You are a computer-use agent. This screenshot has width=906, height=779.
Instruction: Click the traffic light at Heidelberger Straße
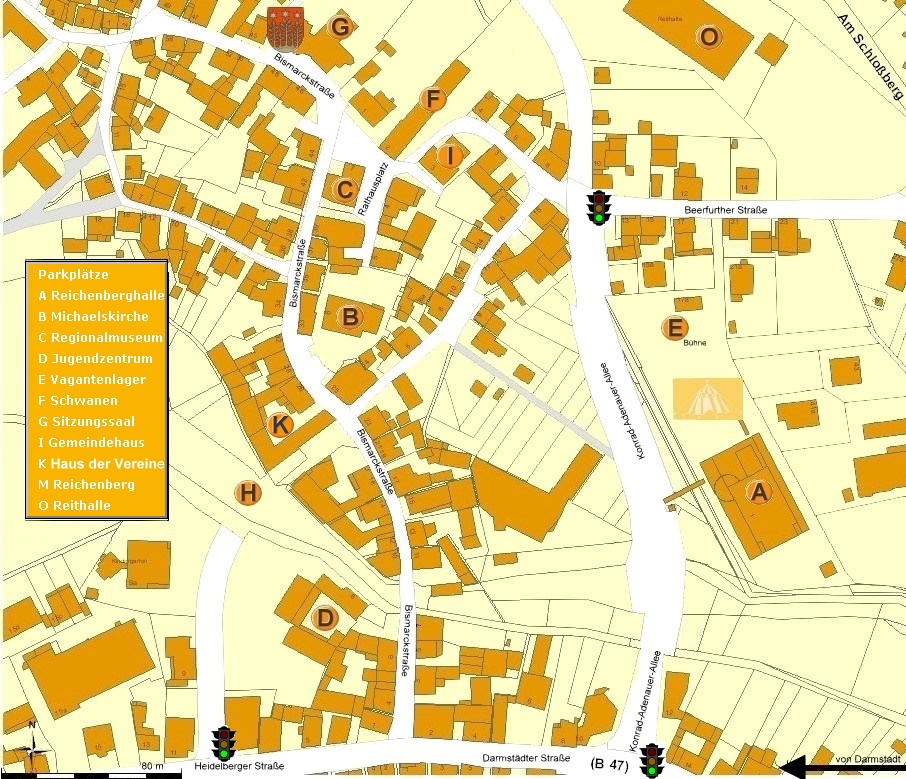[224, 743]
